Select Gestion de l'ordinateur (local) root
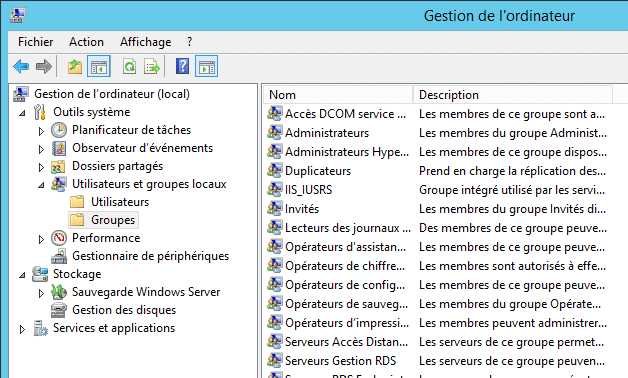Viewport: 628px width, 378px height. [x=112, y=94]
